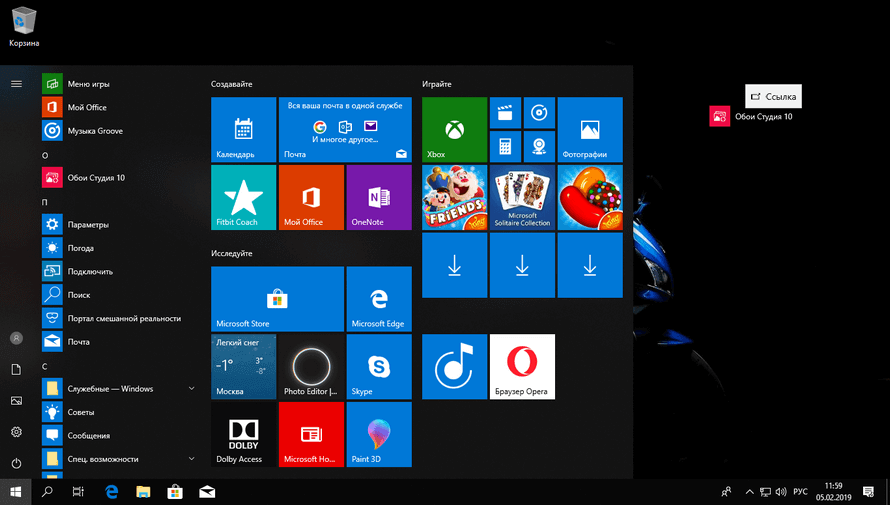The width and height of the screenshot is (890, 505).
Task: Open Браузер Opera tile
Action: pos(522,366)
